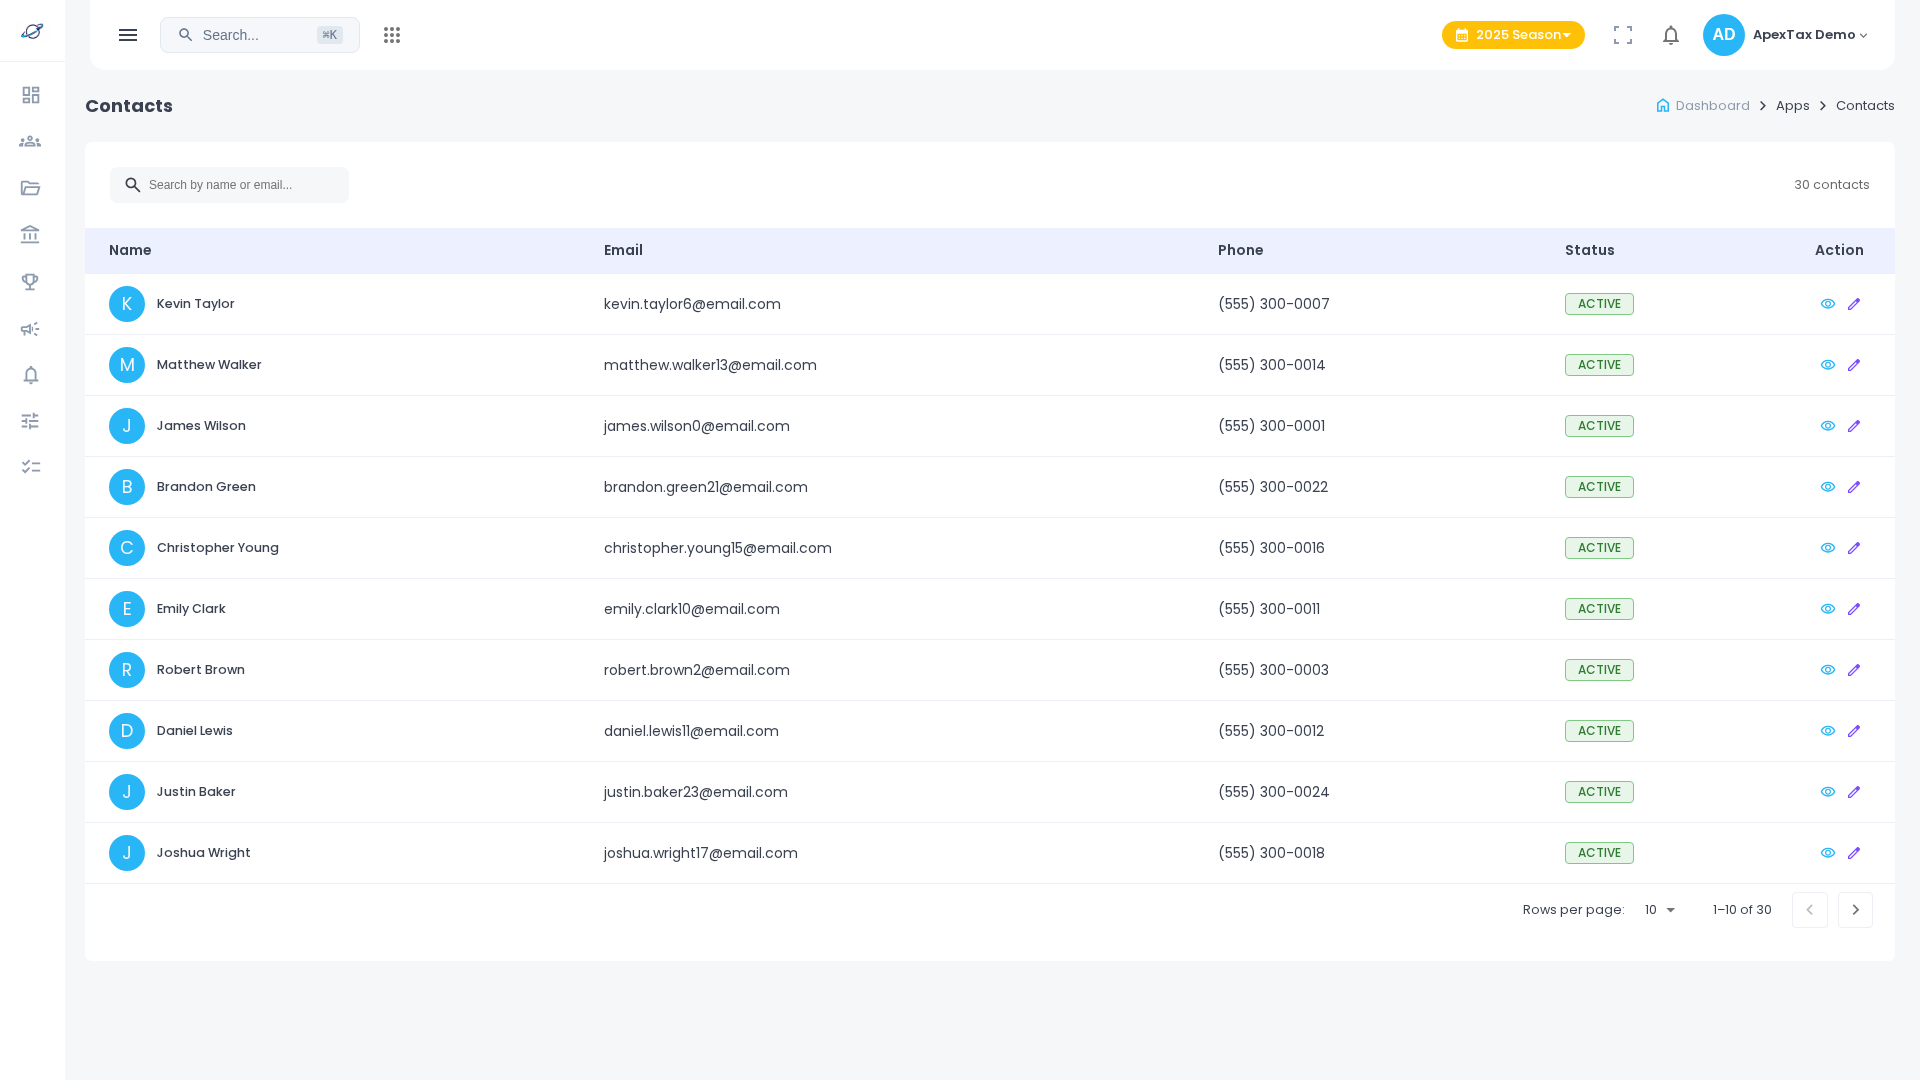View details for Emily Clark via eye icon

pos(1829,608)
